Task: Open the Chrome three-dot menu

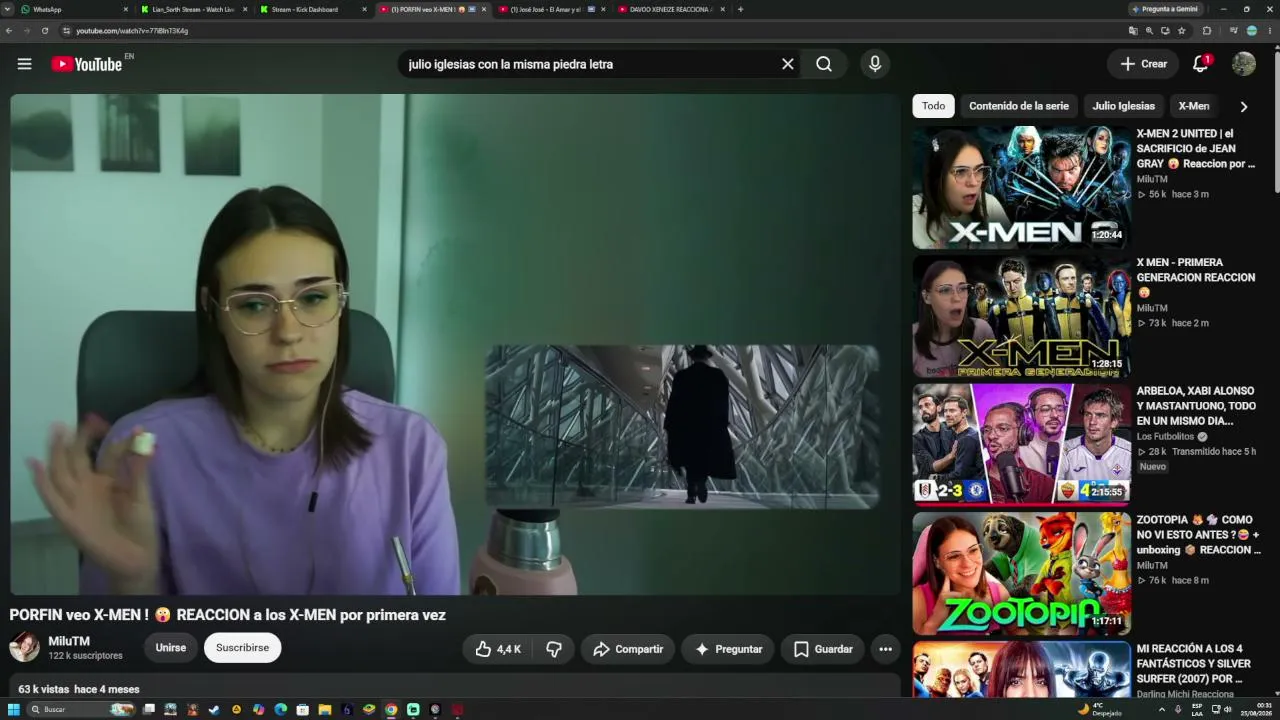Action: click(1269, 31)
